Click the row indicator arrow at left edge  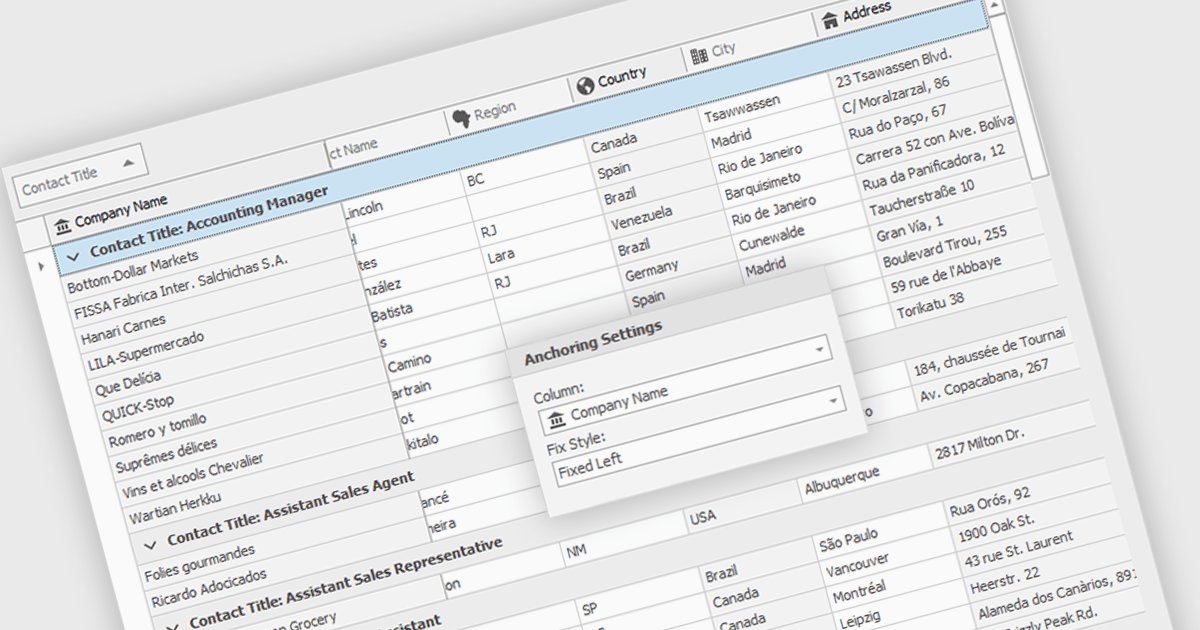[40, 266]
